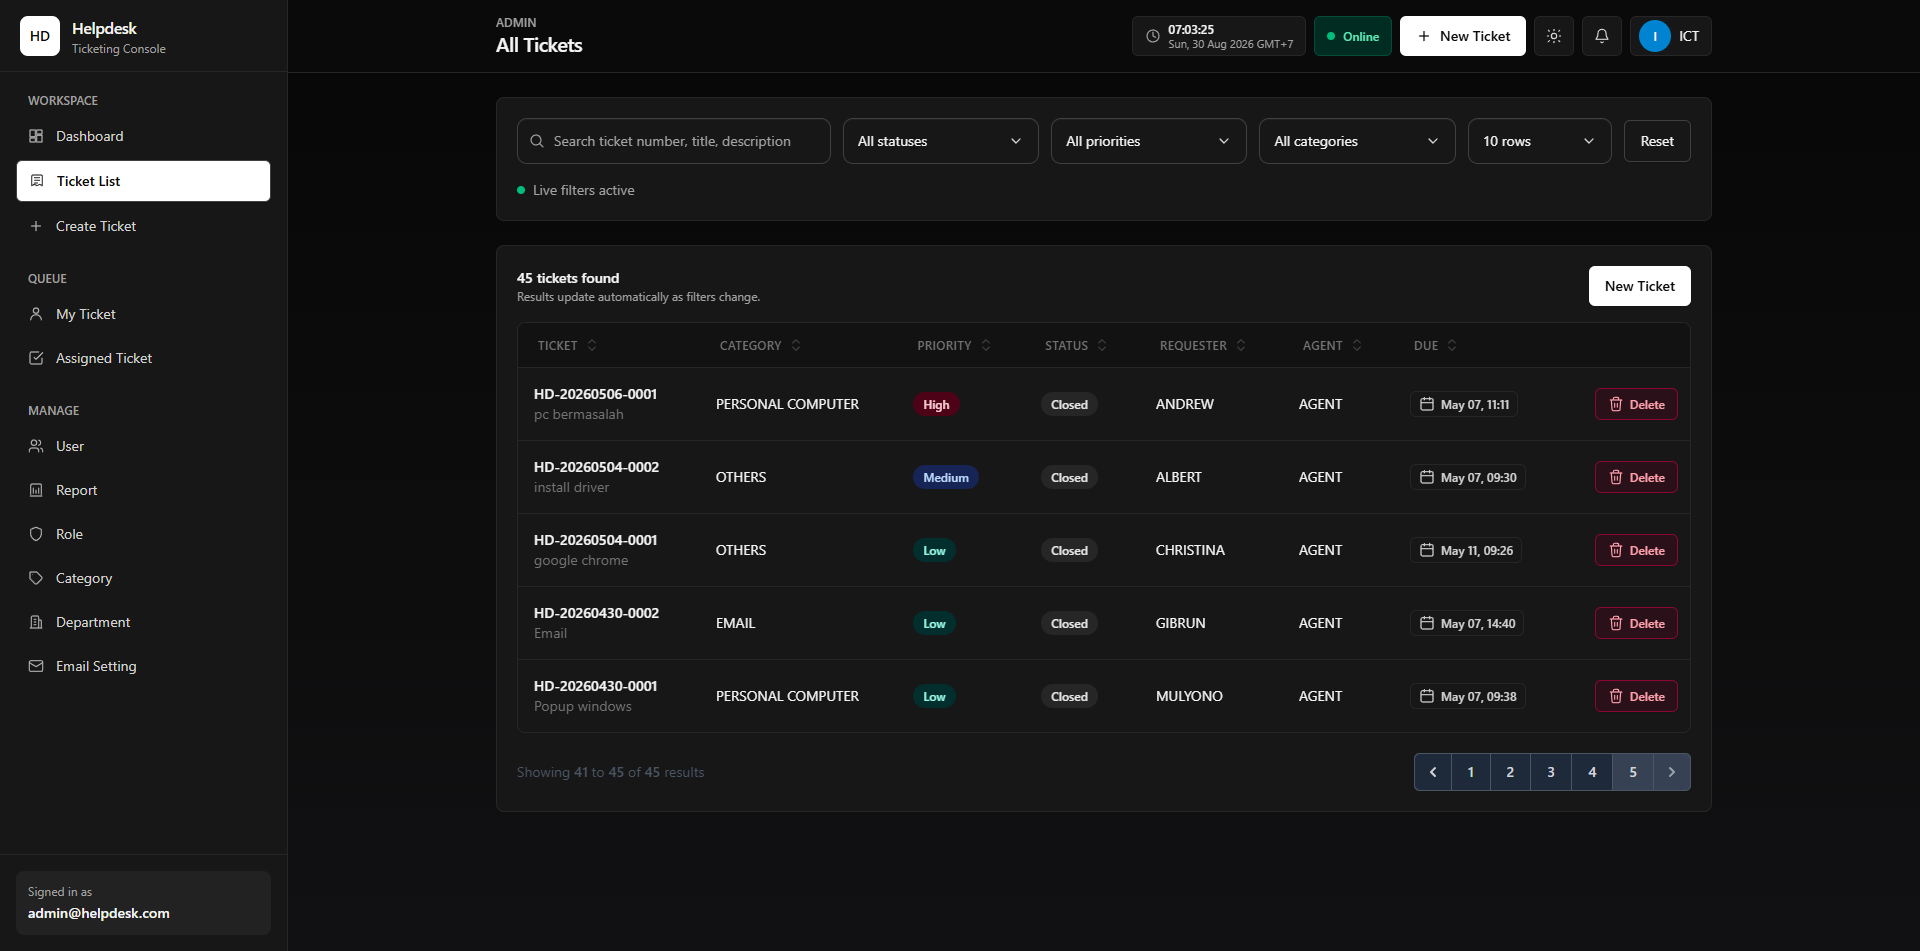Reset all ticket filters
Viewport: 1920px width, 951px height.
(1657, 141)
